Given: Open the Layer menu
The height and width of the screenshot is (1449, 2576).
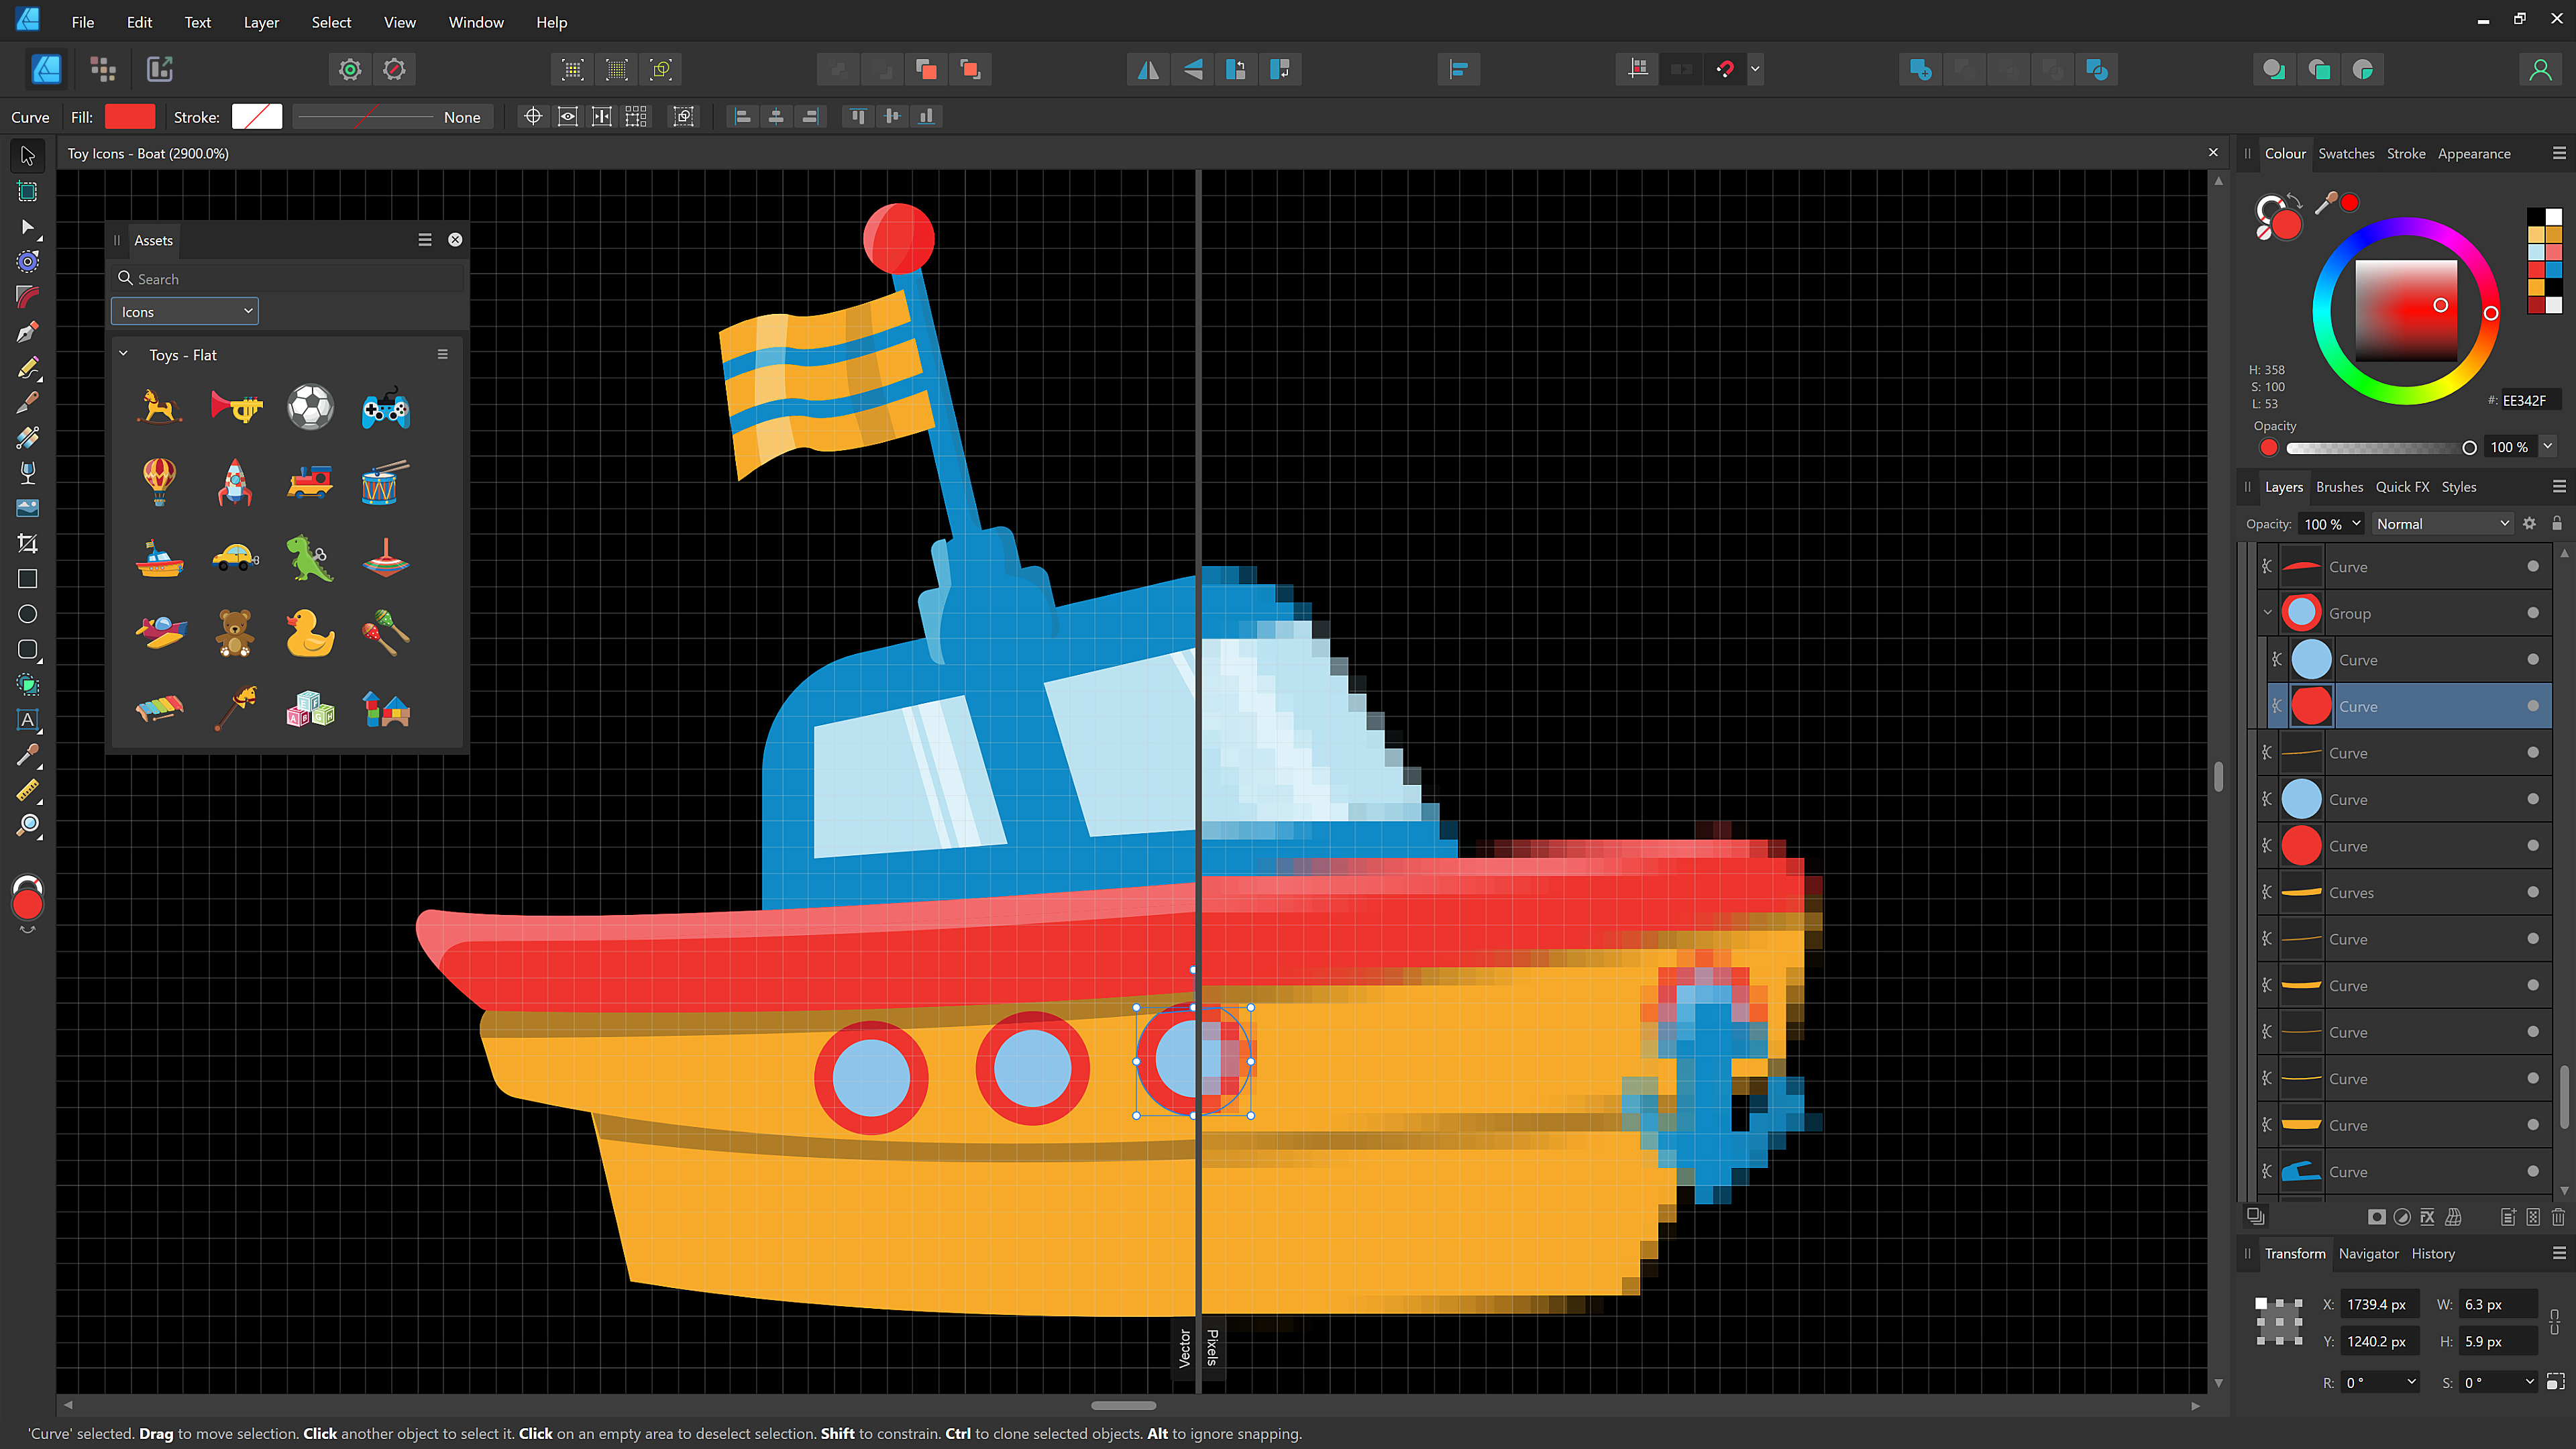Looking at the screenshot, I should [x=261, y=22].
